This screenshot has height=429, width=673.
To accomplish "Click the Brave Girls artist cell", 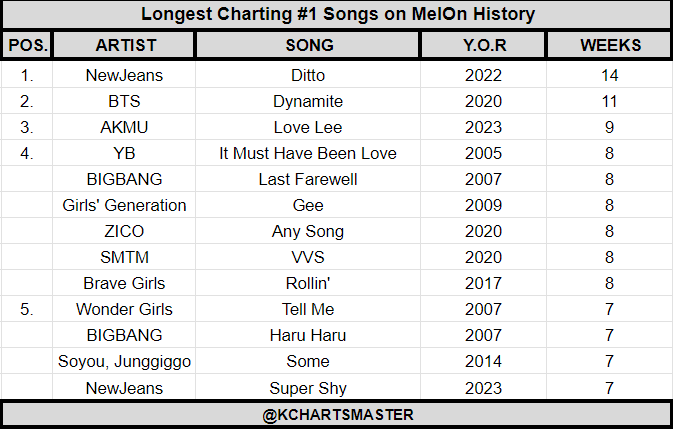I will [123, 283].
